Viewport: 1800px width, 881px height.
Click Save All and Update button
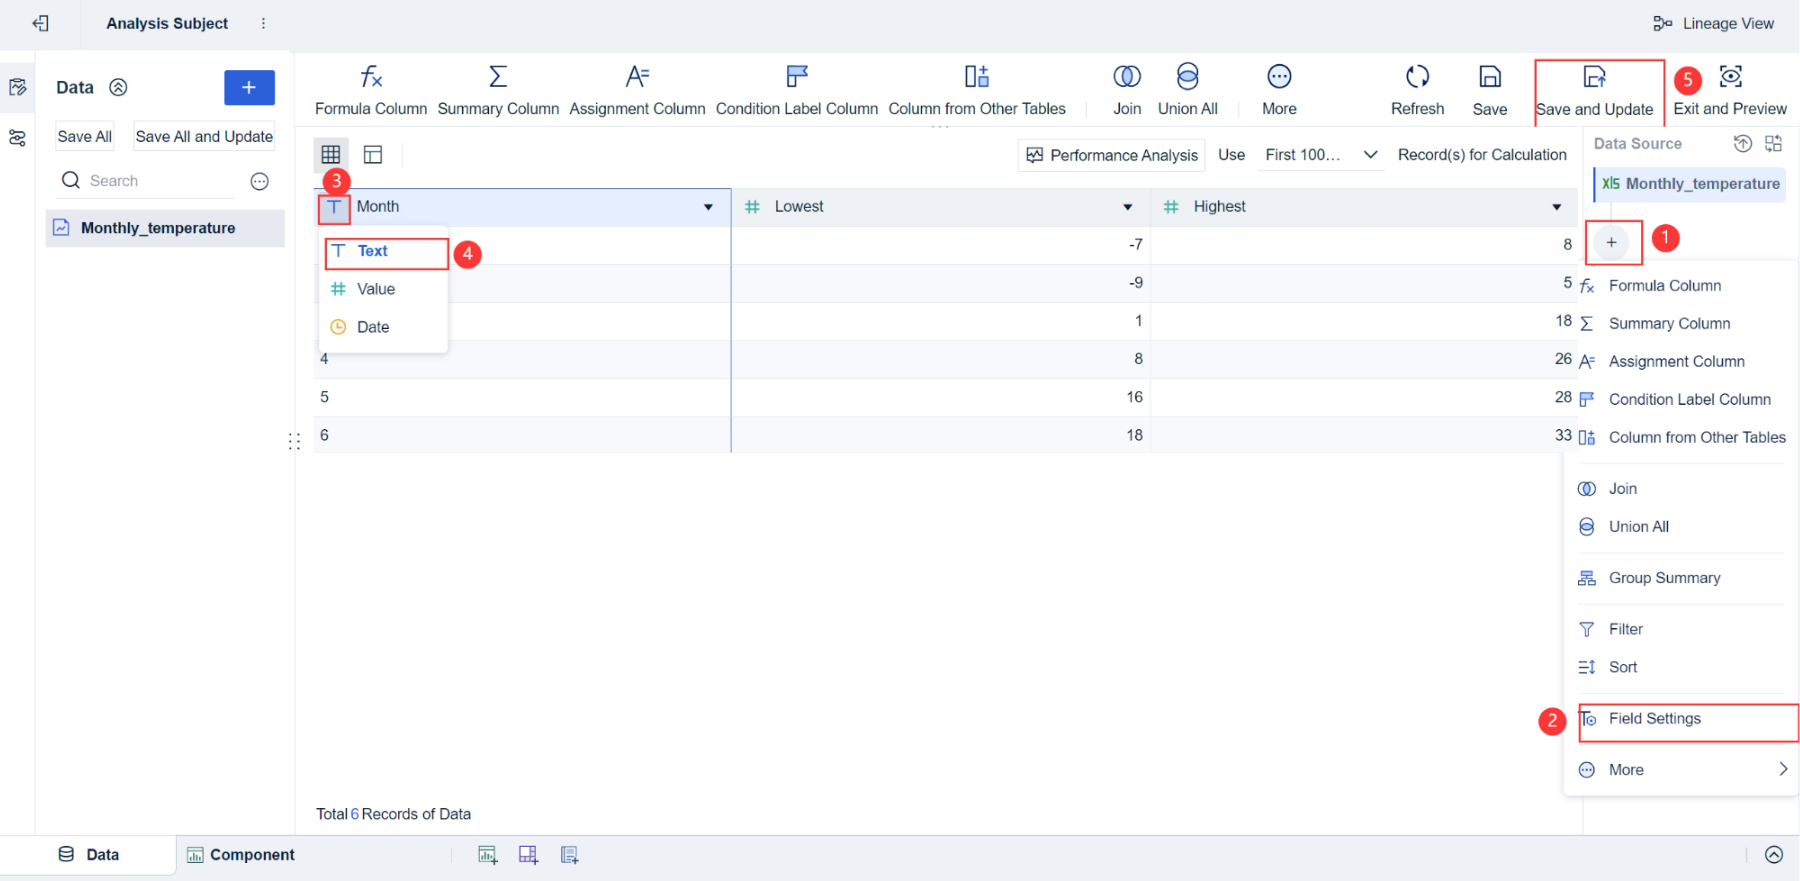pyautogui.click(x=204, y=137)
